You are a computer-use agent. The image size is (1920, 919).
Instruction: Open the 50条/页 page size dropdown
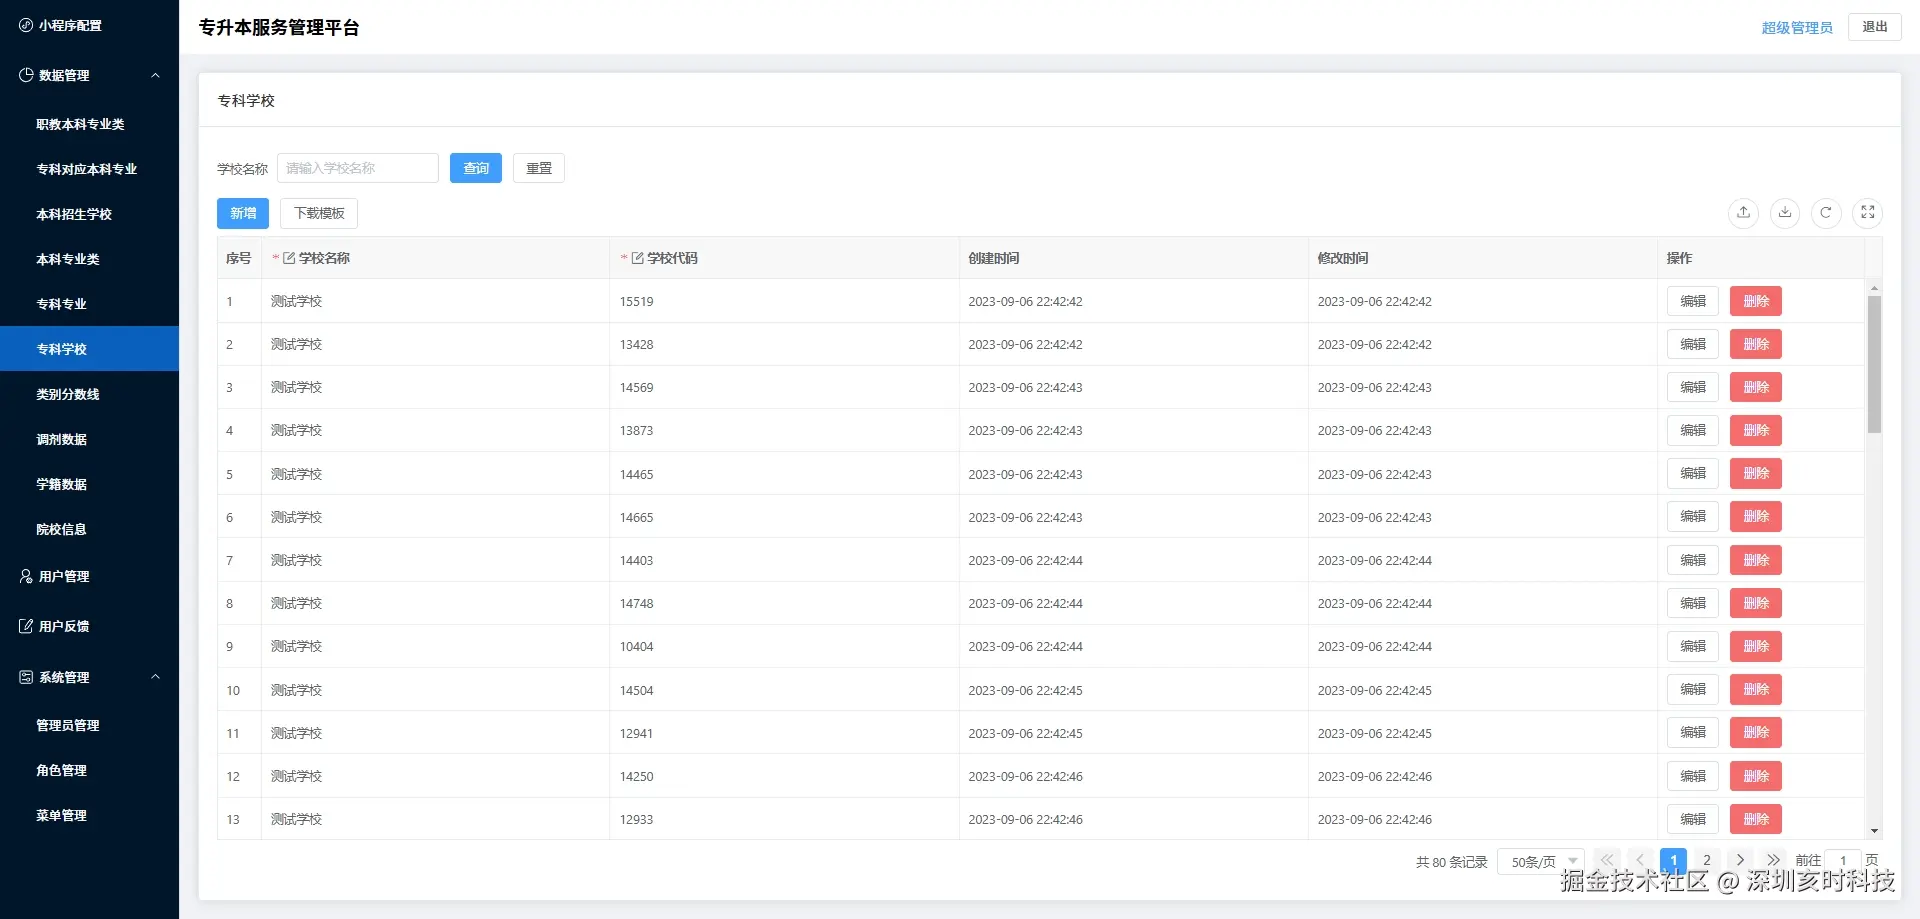[1540, 861]
